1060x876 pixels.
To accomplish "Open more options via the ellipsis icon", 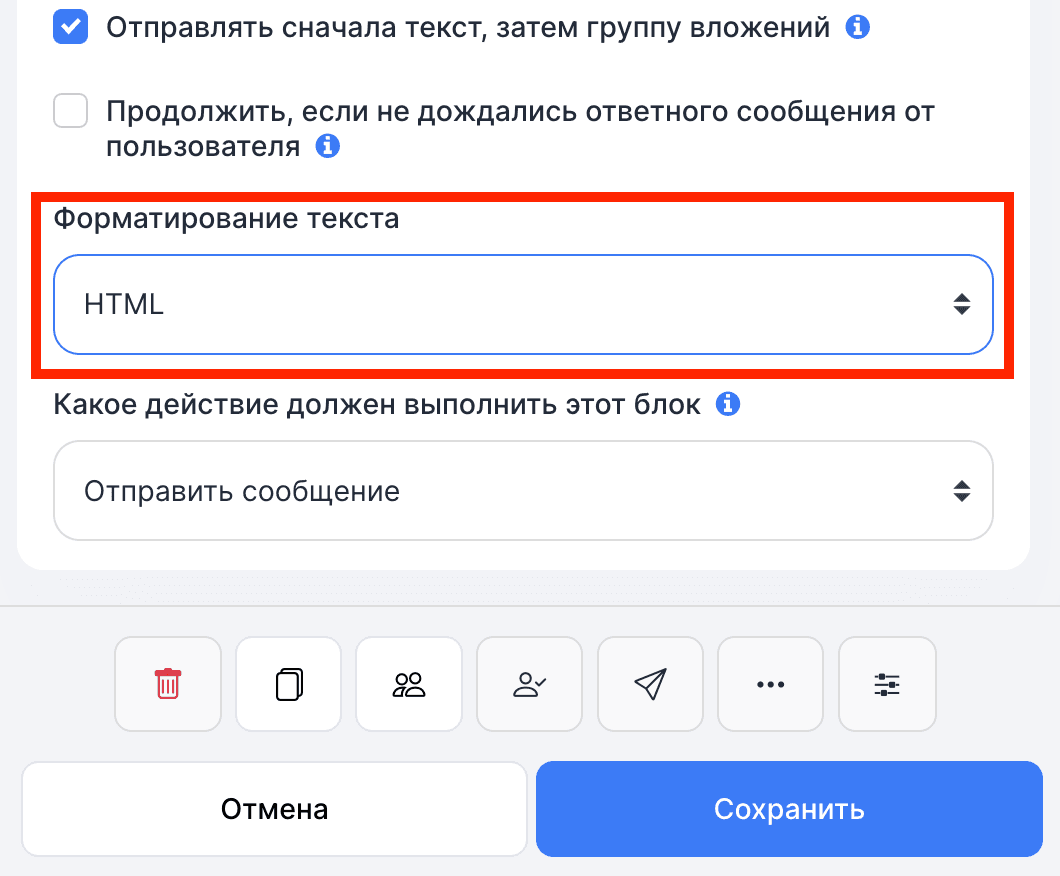I will [770, 684].
